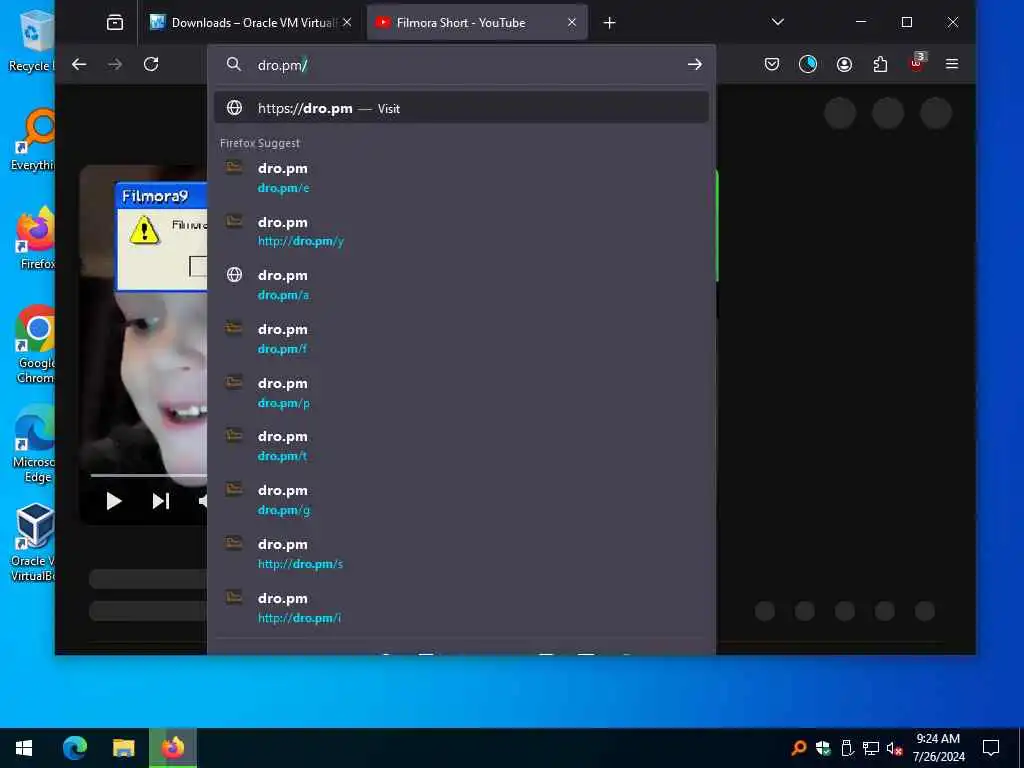Open the Firefox desktop shortcut
The width and height of the screenshot is (1024, 768).
click(36, 238)
